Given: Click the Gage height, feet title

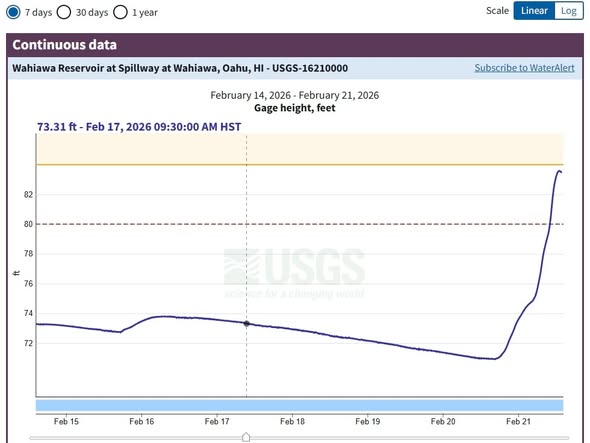Looking at the screenshot, I should (295, 108).
